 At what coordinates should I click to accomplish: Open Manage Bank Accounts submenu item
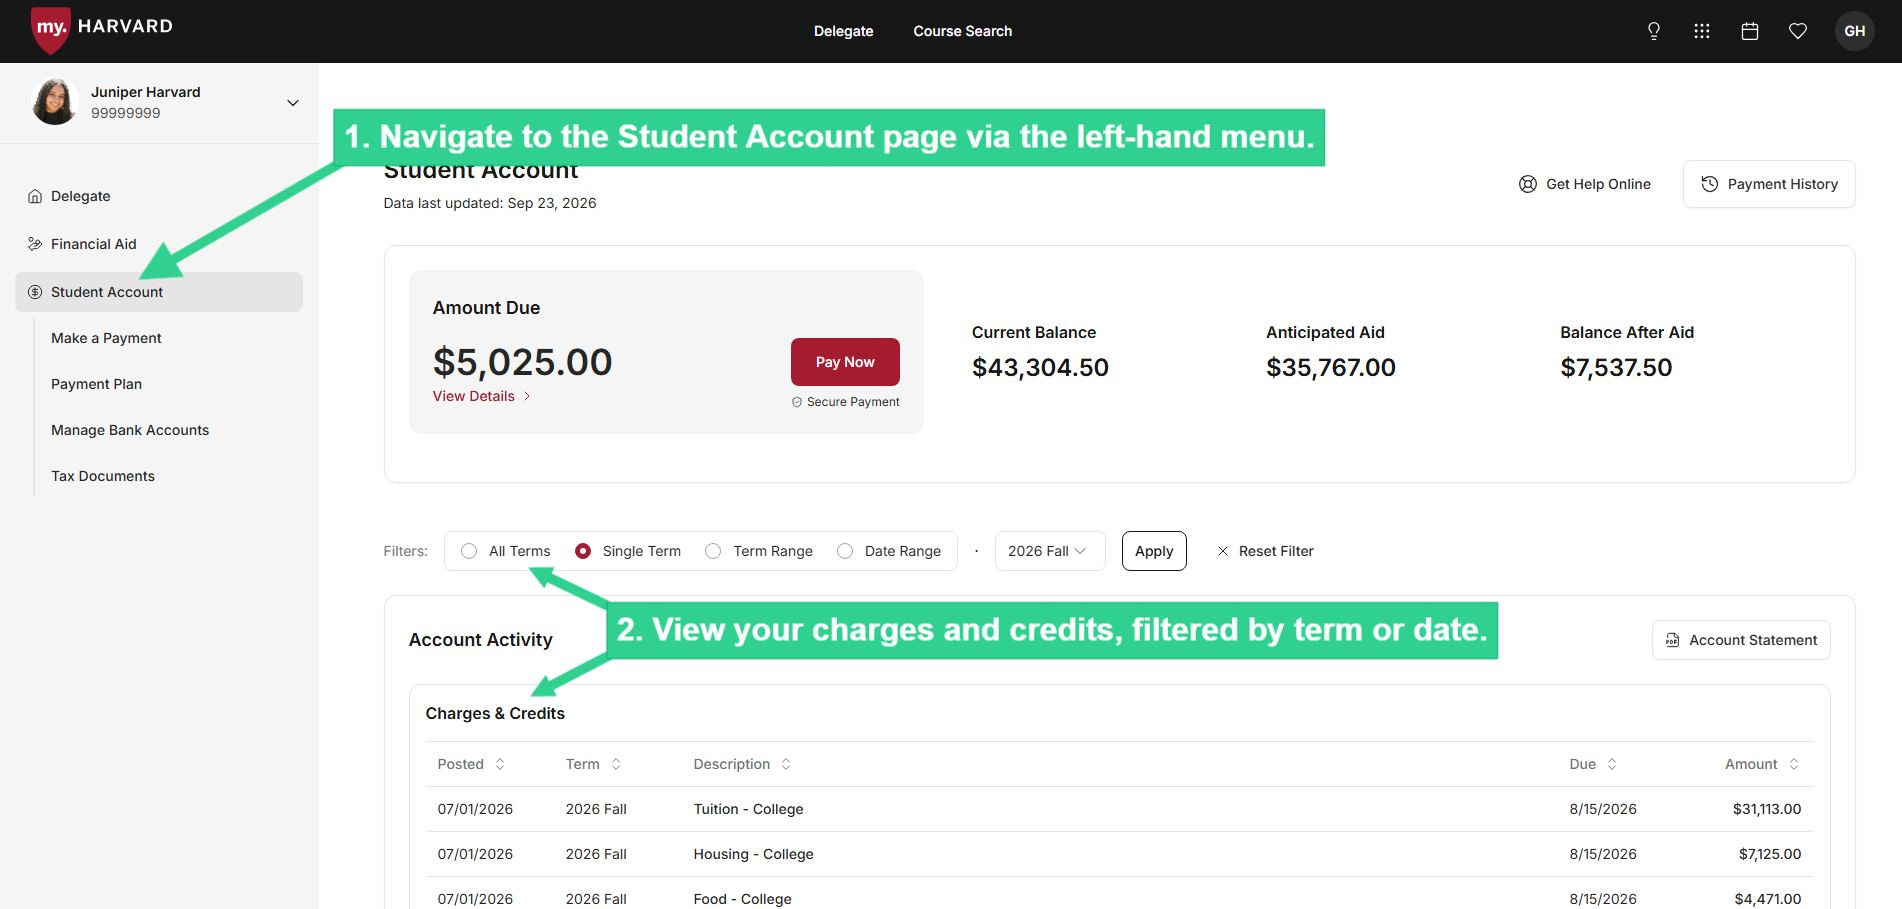pyautogui.click(x=130, y=430)
